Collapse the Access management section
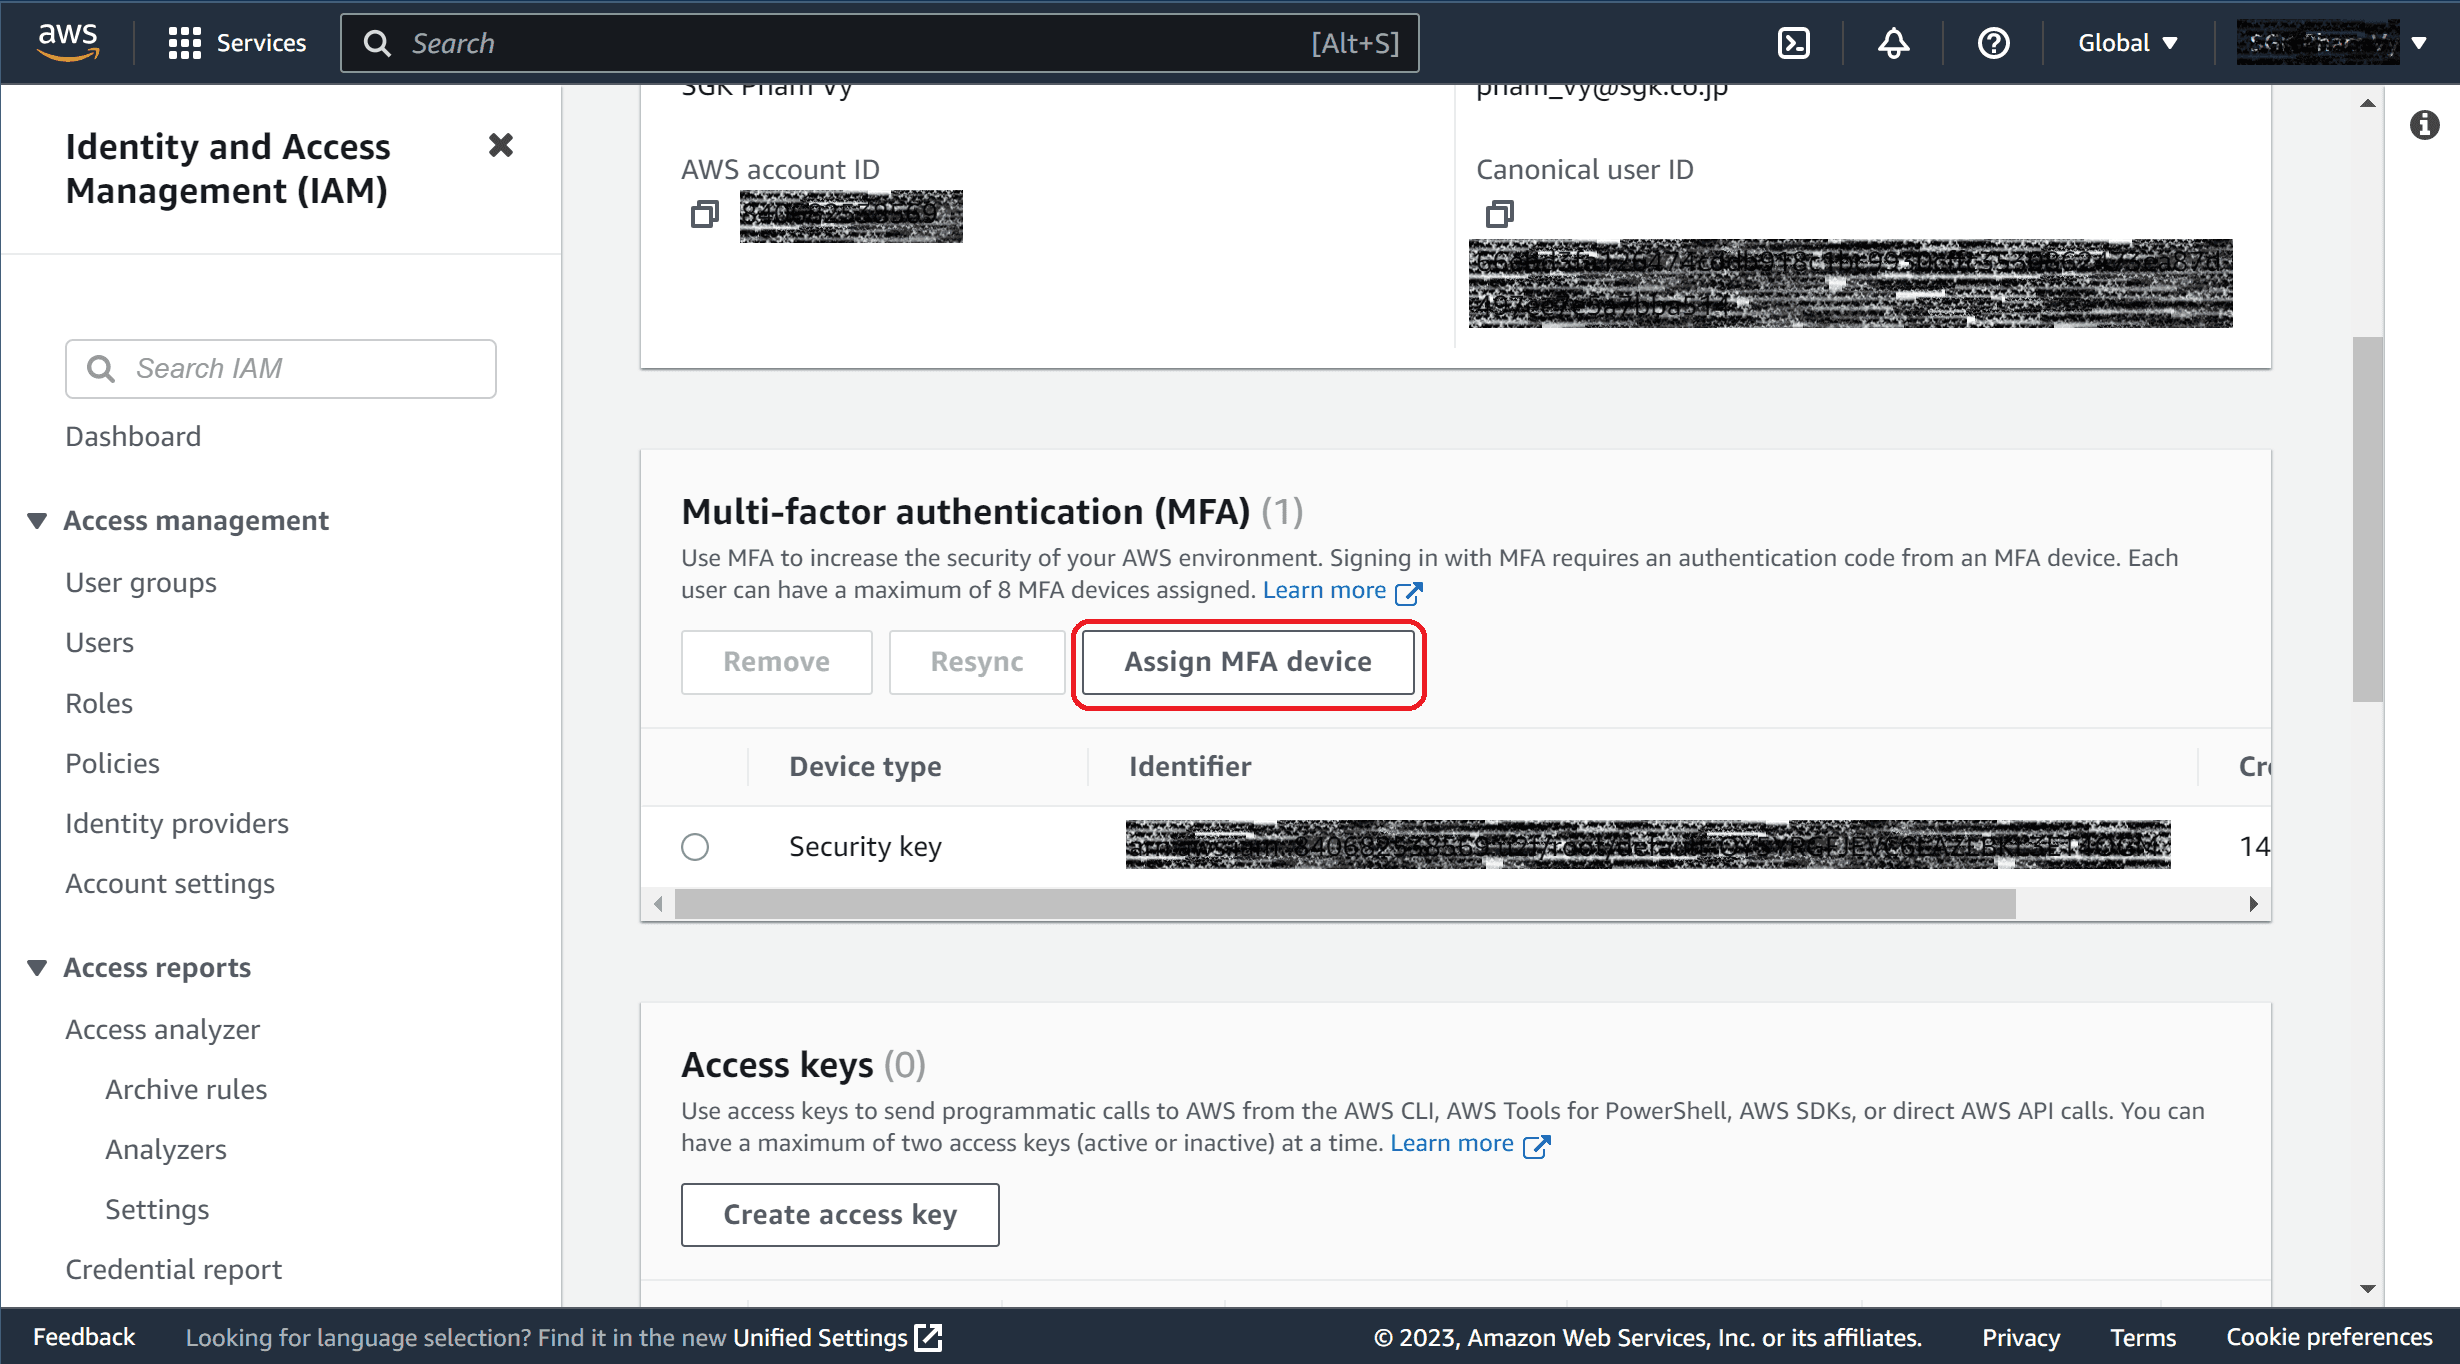Image resolution: width=2460 pixels, height=1364 pixels. point(37,521)
